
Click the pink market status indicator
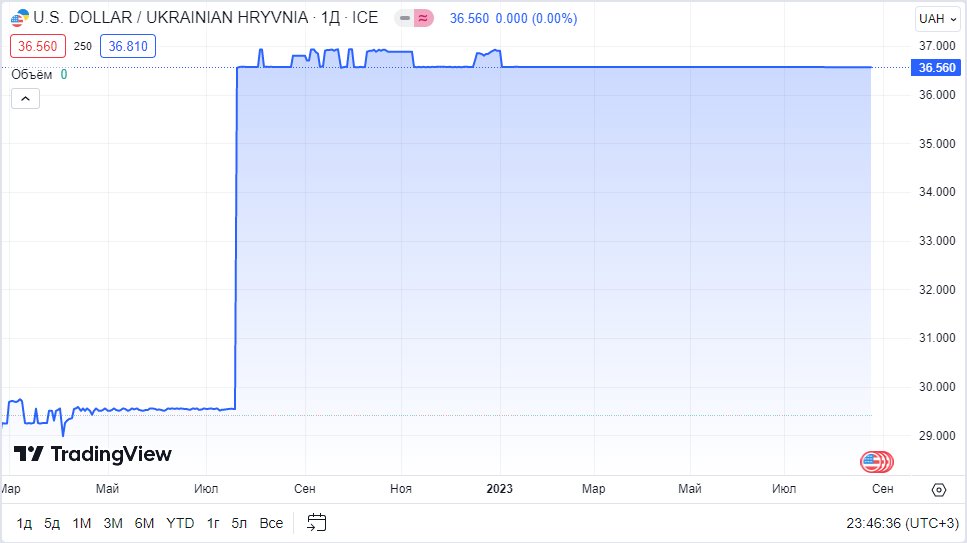[423, 18]
